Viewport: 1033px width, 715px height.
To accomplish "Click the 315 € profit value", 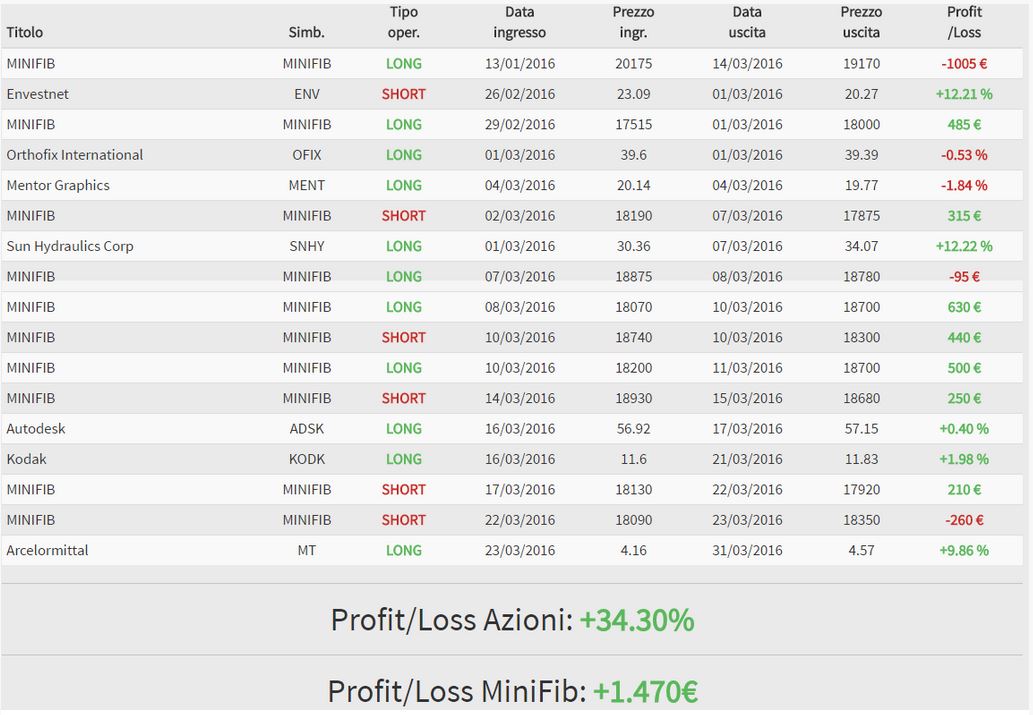I will [964, 216].
